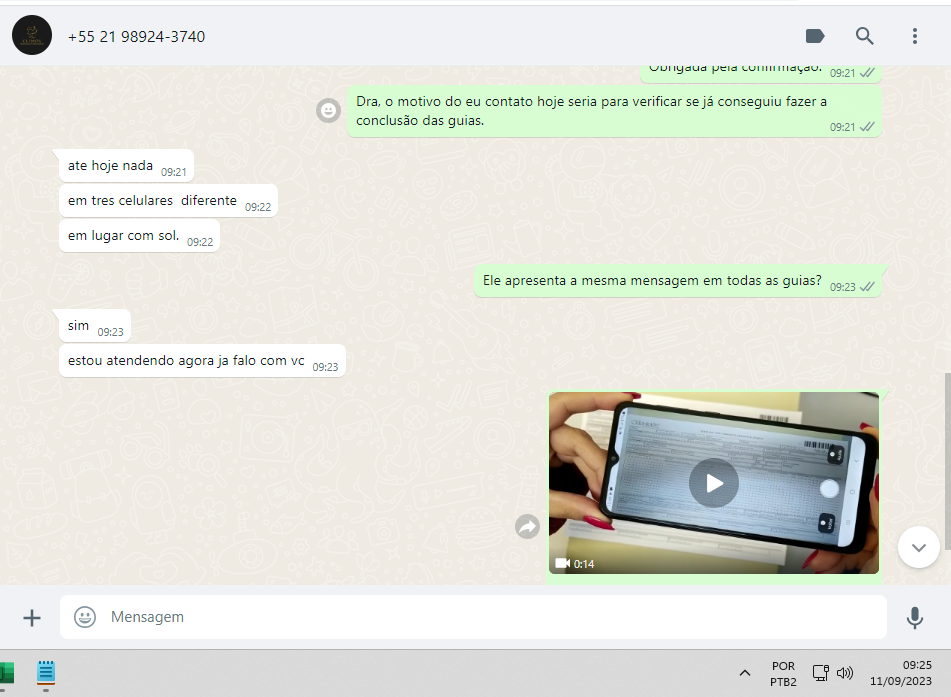
Task: Open the Notepad app in taskbar
Action: click(45, 673)
